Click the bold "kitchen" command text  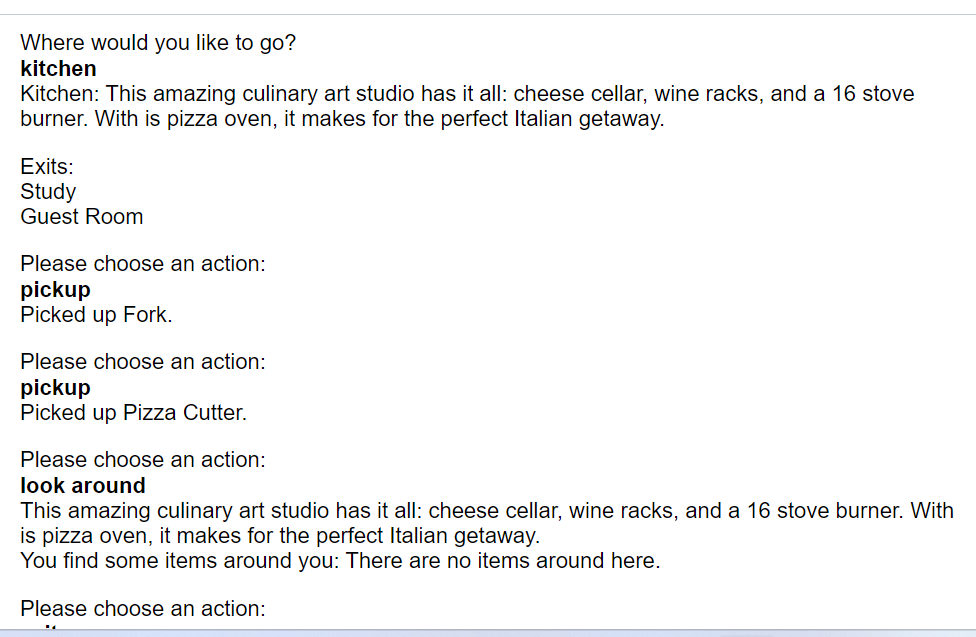tap(58, 69)
